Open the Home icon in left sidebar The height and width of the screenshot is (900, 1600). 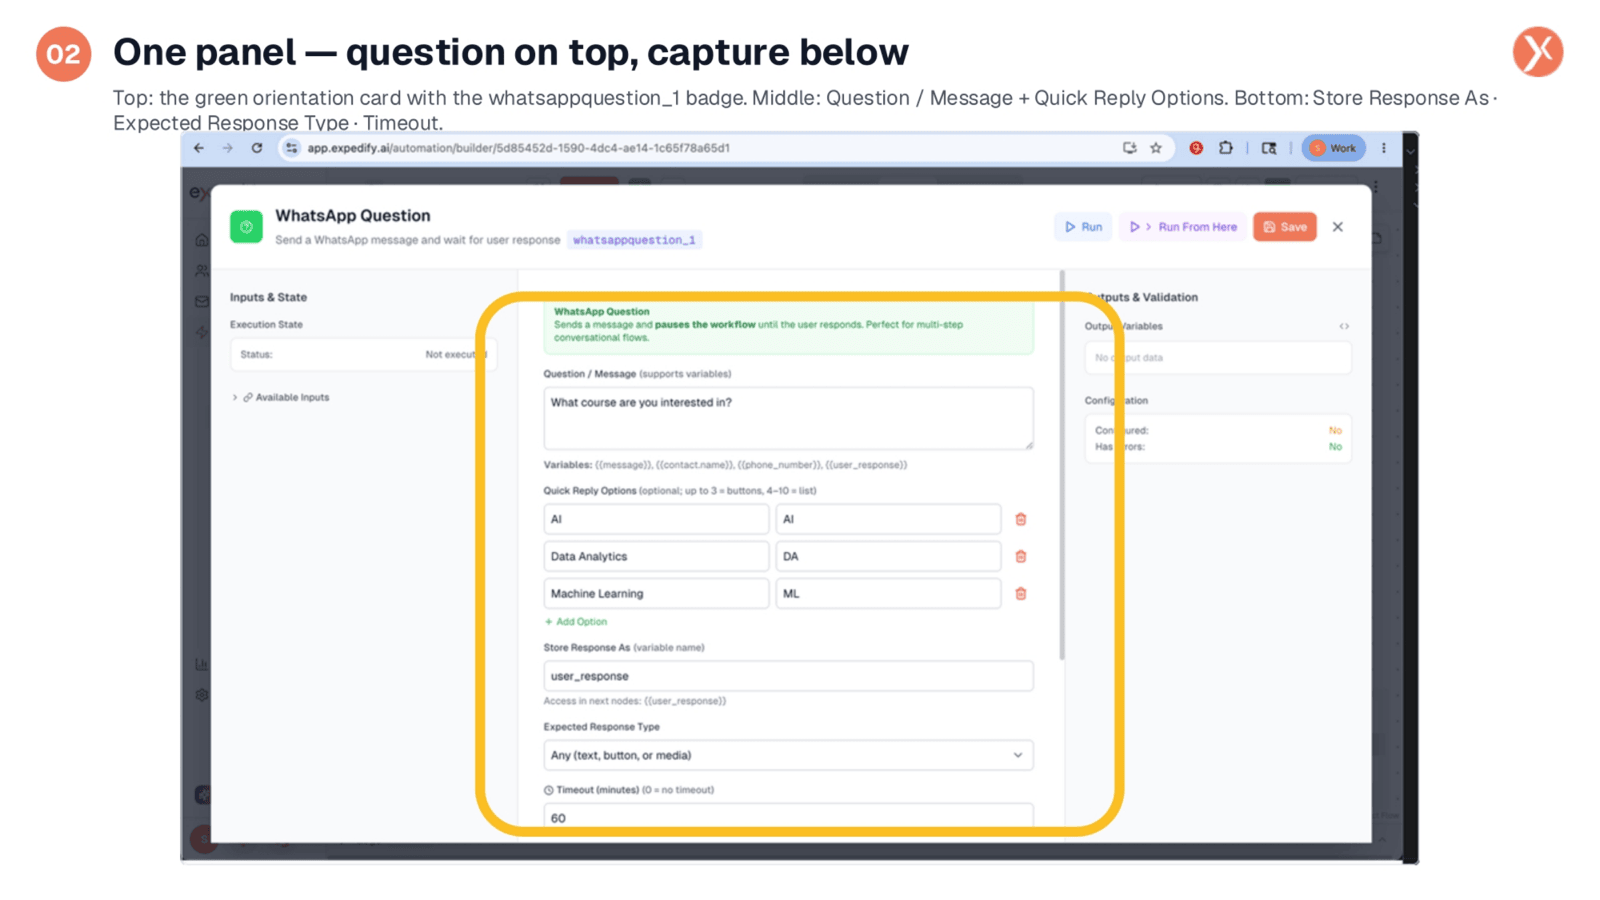[202, 240]
